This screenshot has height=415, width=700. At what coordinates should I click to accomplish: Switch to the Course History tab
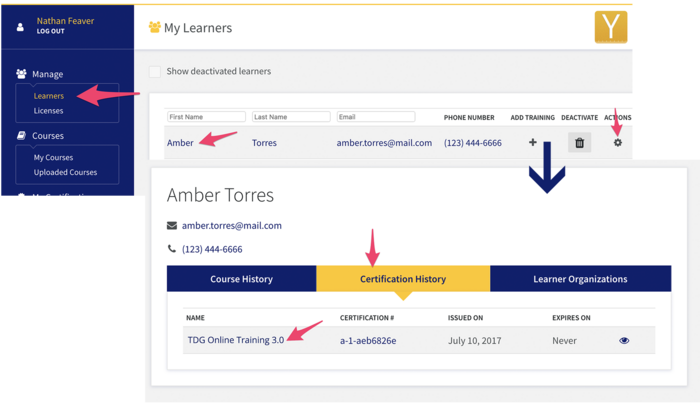[x=242, y=279]
